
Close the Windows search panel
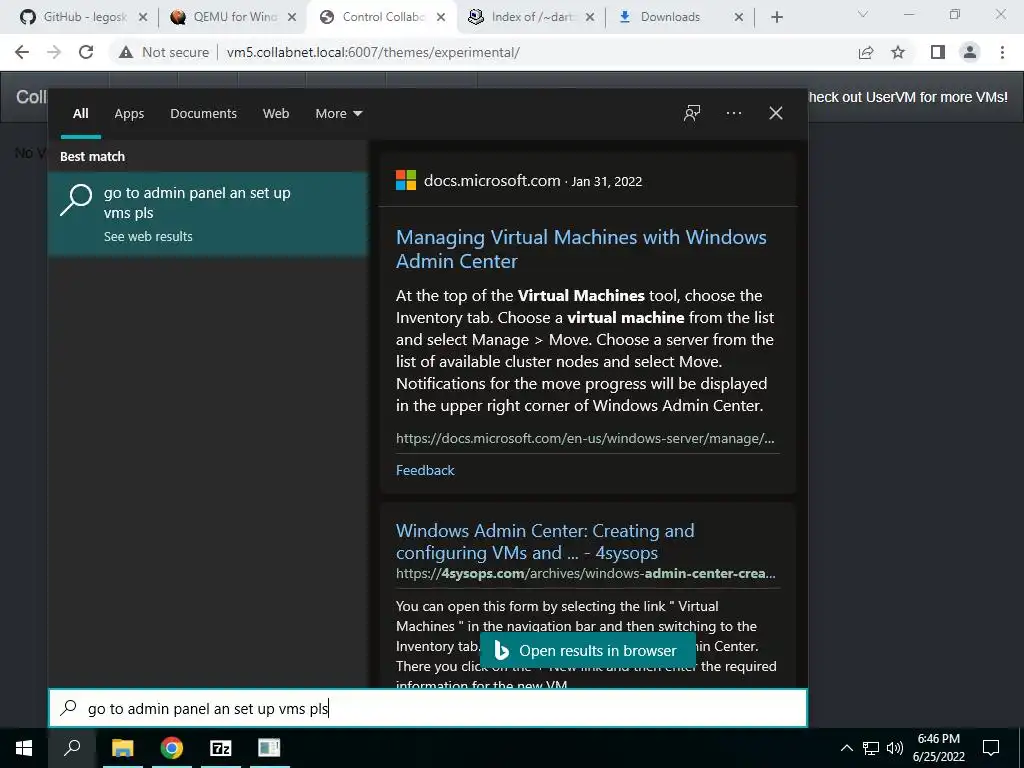776,113
